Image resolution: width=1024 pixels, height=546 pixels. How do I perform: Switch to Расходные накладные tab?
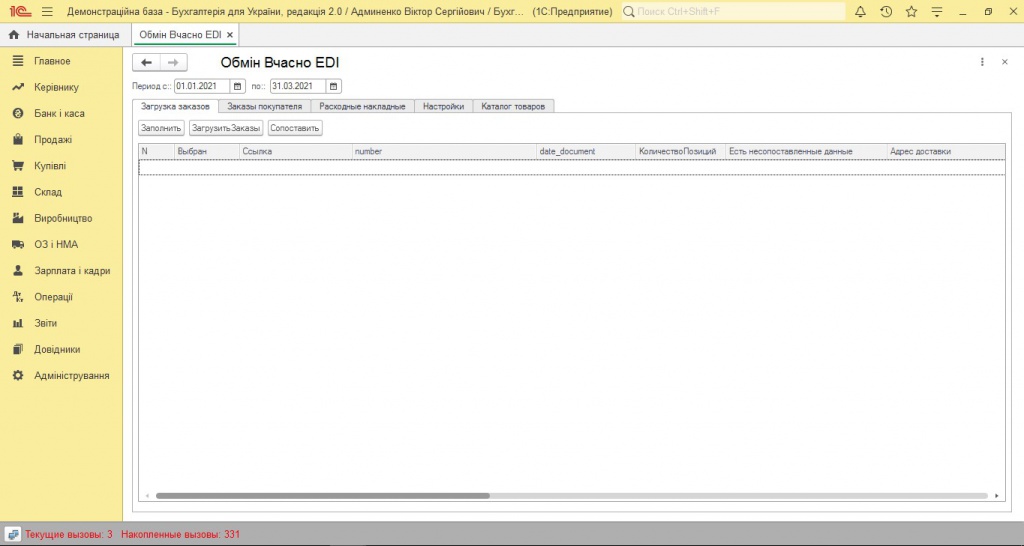point(362,106)
